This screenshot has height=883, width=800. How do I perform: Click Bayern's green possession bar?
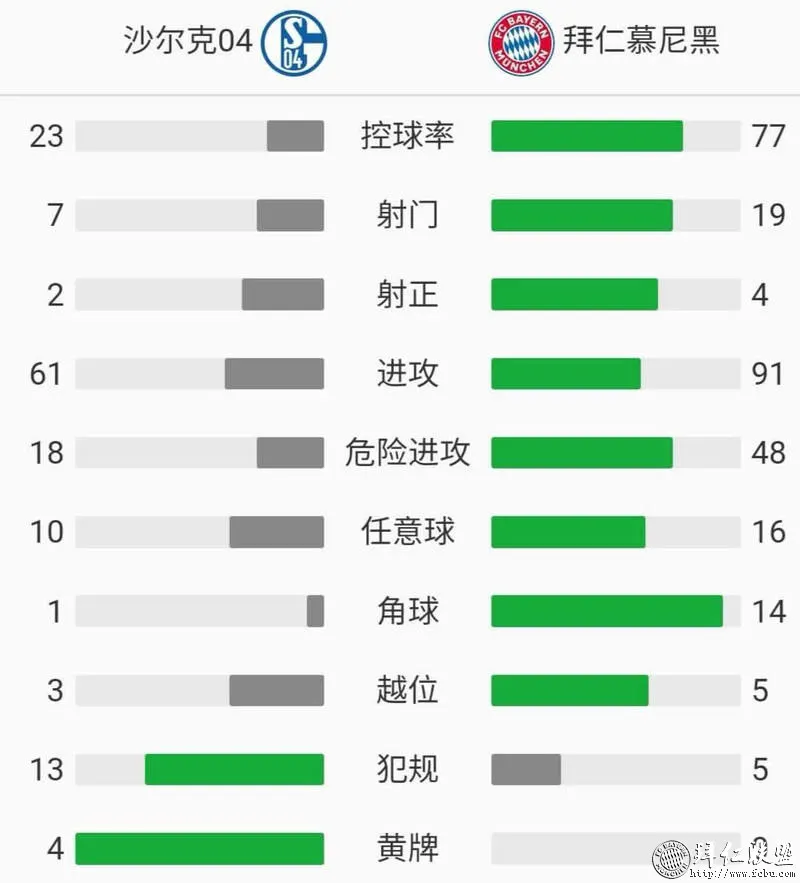point(587,136)
